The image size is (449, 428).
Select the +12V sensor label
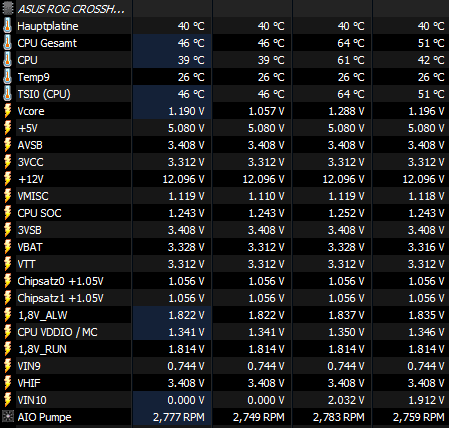coord(31,179)
